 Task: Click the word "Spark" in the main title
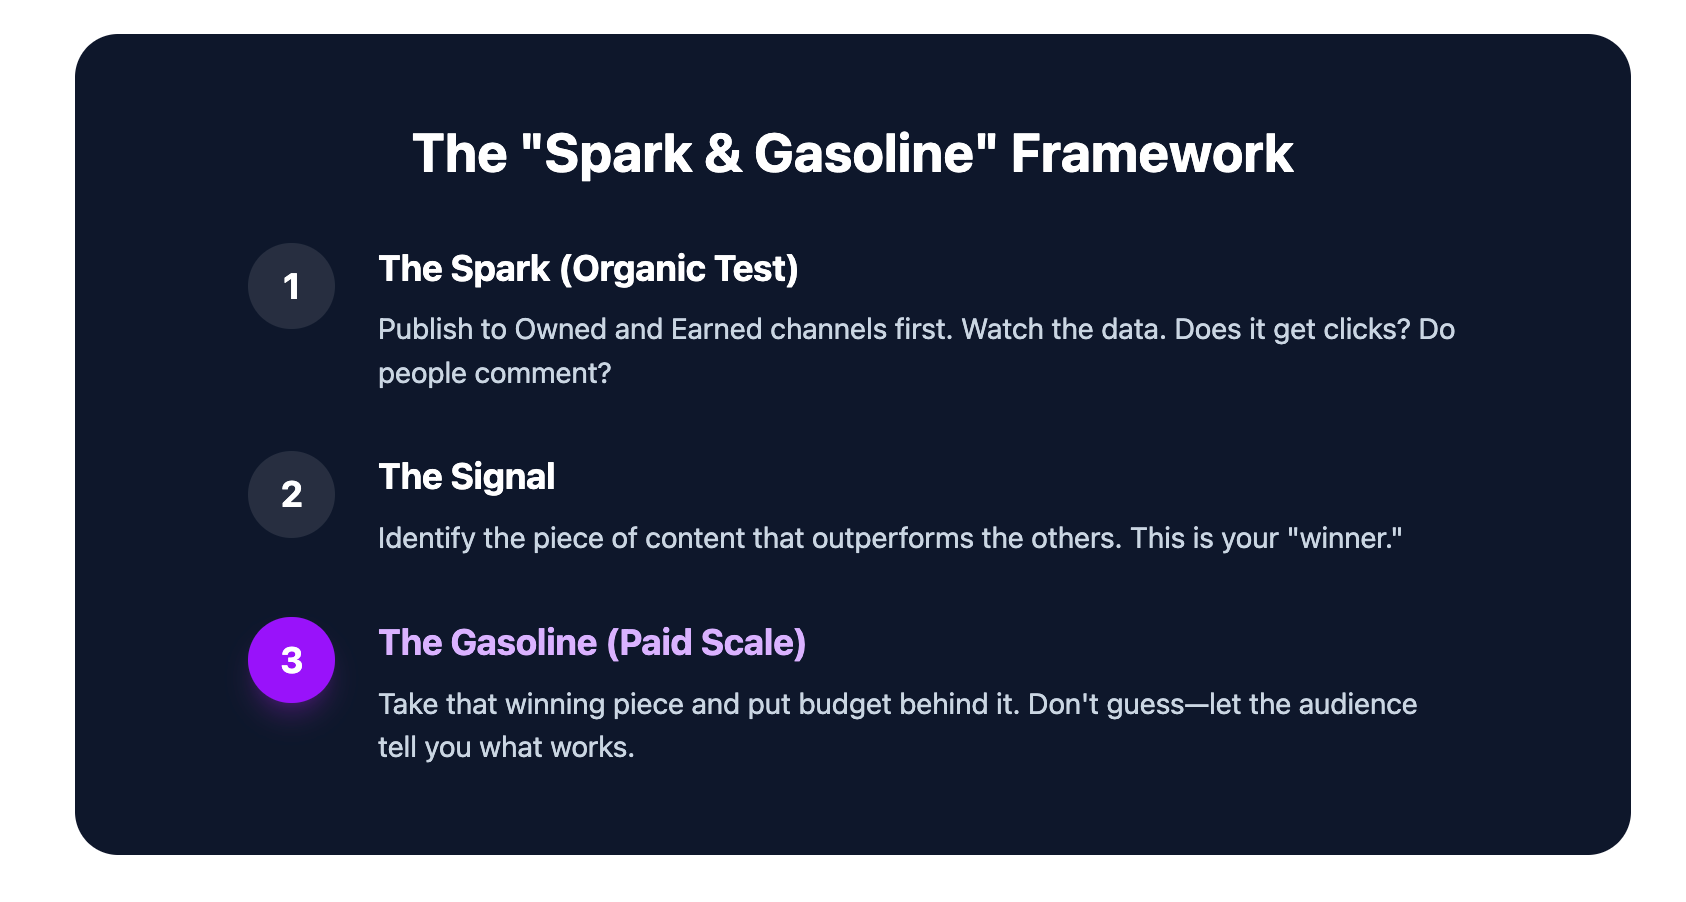tap(618, 154)
